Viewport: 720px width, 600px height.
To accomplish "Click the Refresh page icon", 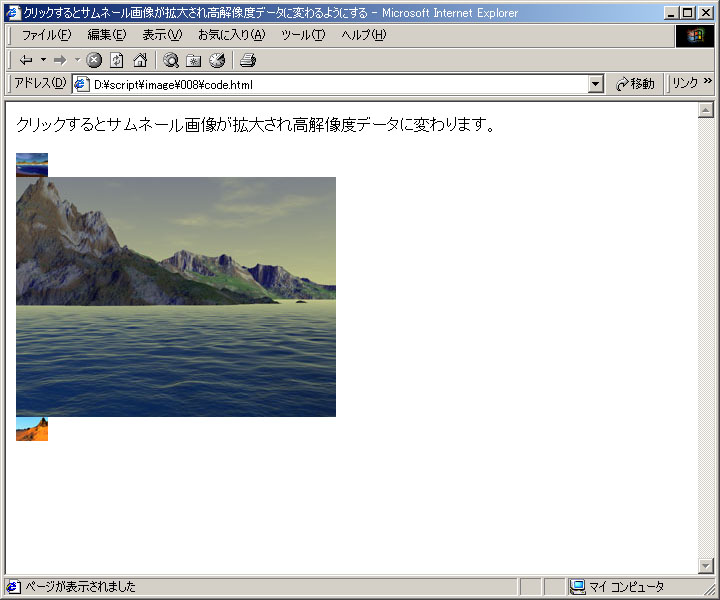I will pos(117,60).
